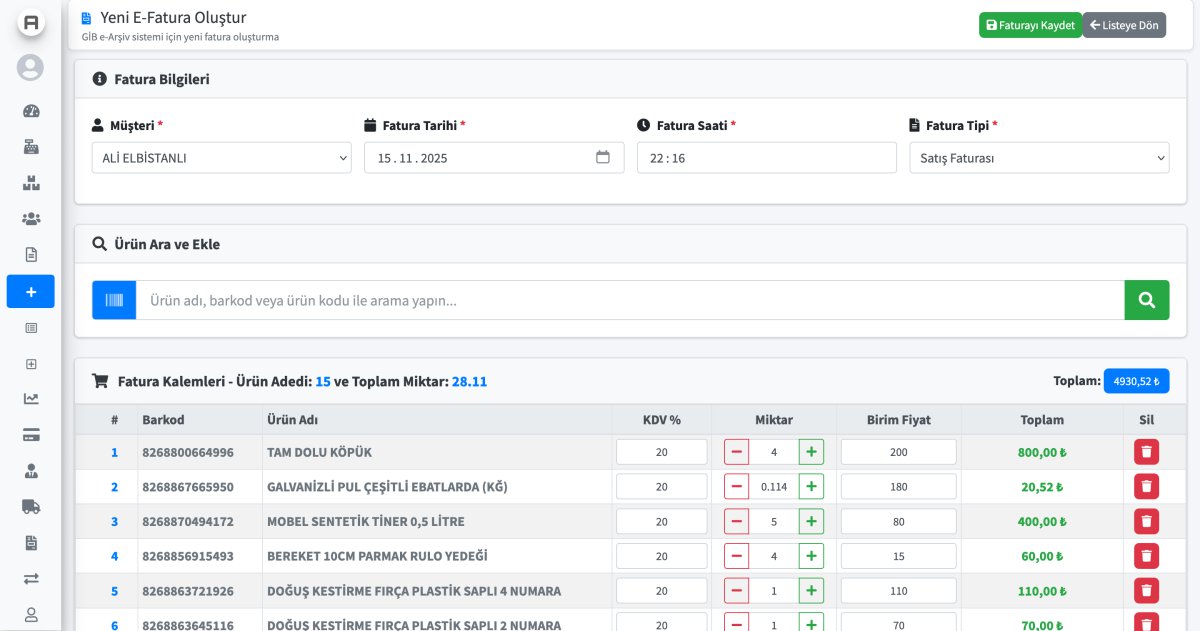This screenshot has height=631, width=1200.
Task: Click the truck delivery sidebar icon
Action: tap(31, 506)
